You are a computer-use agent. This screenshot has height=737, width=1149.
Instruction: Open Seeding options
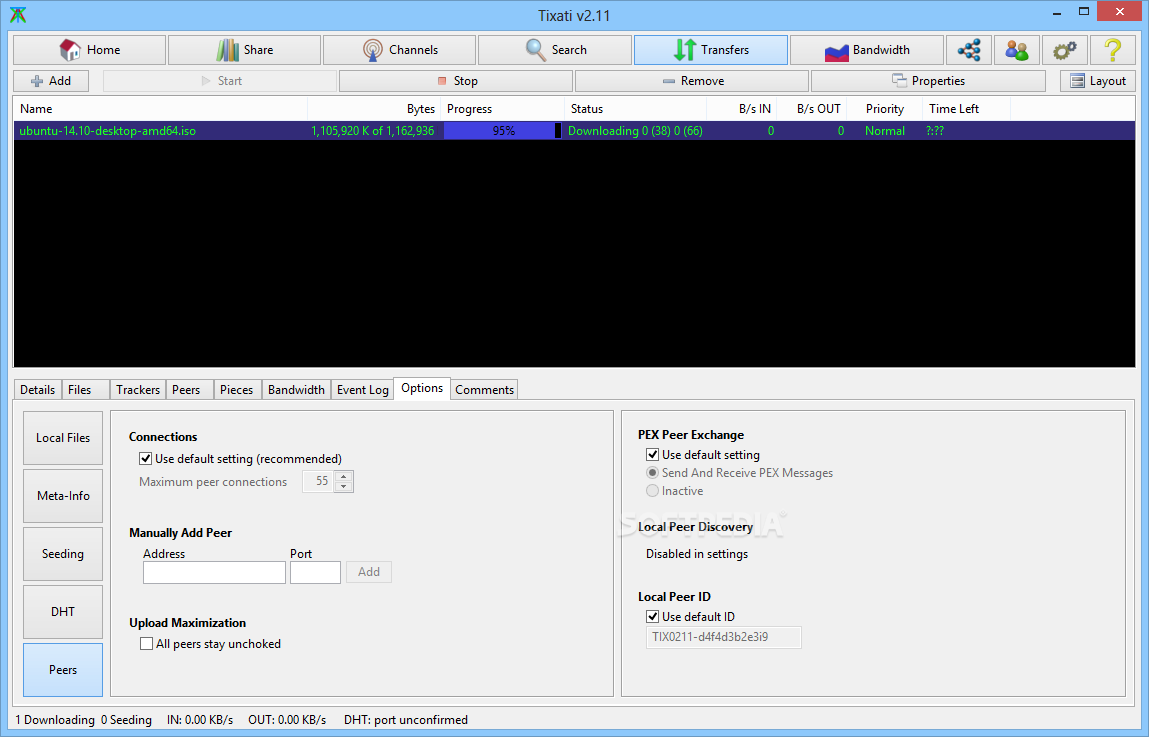pos(63,554)
